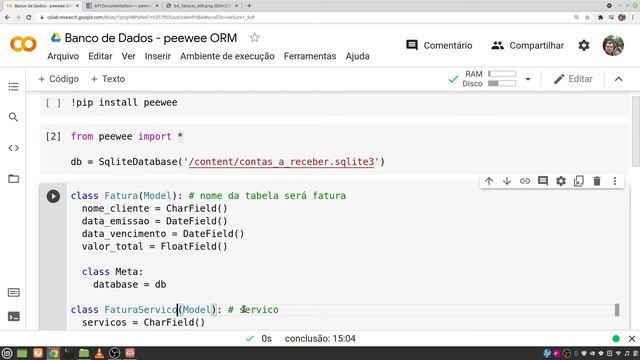Mirror cell in tab icon
Screen dimensions: 640x360
[579, 181]
